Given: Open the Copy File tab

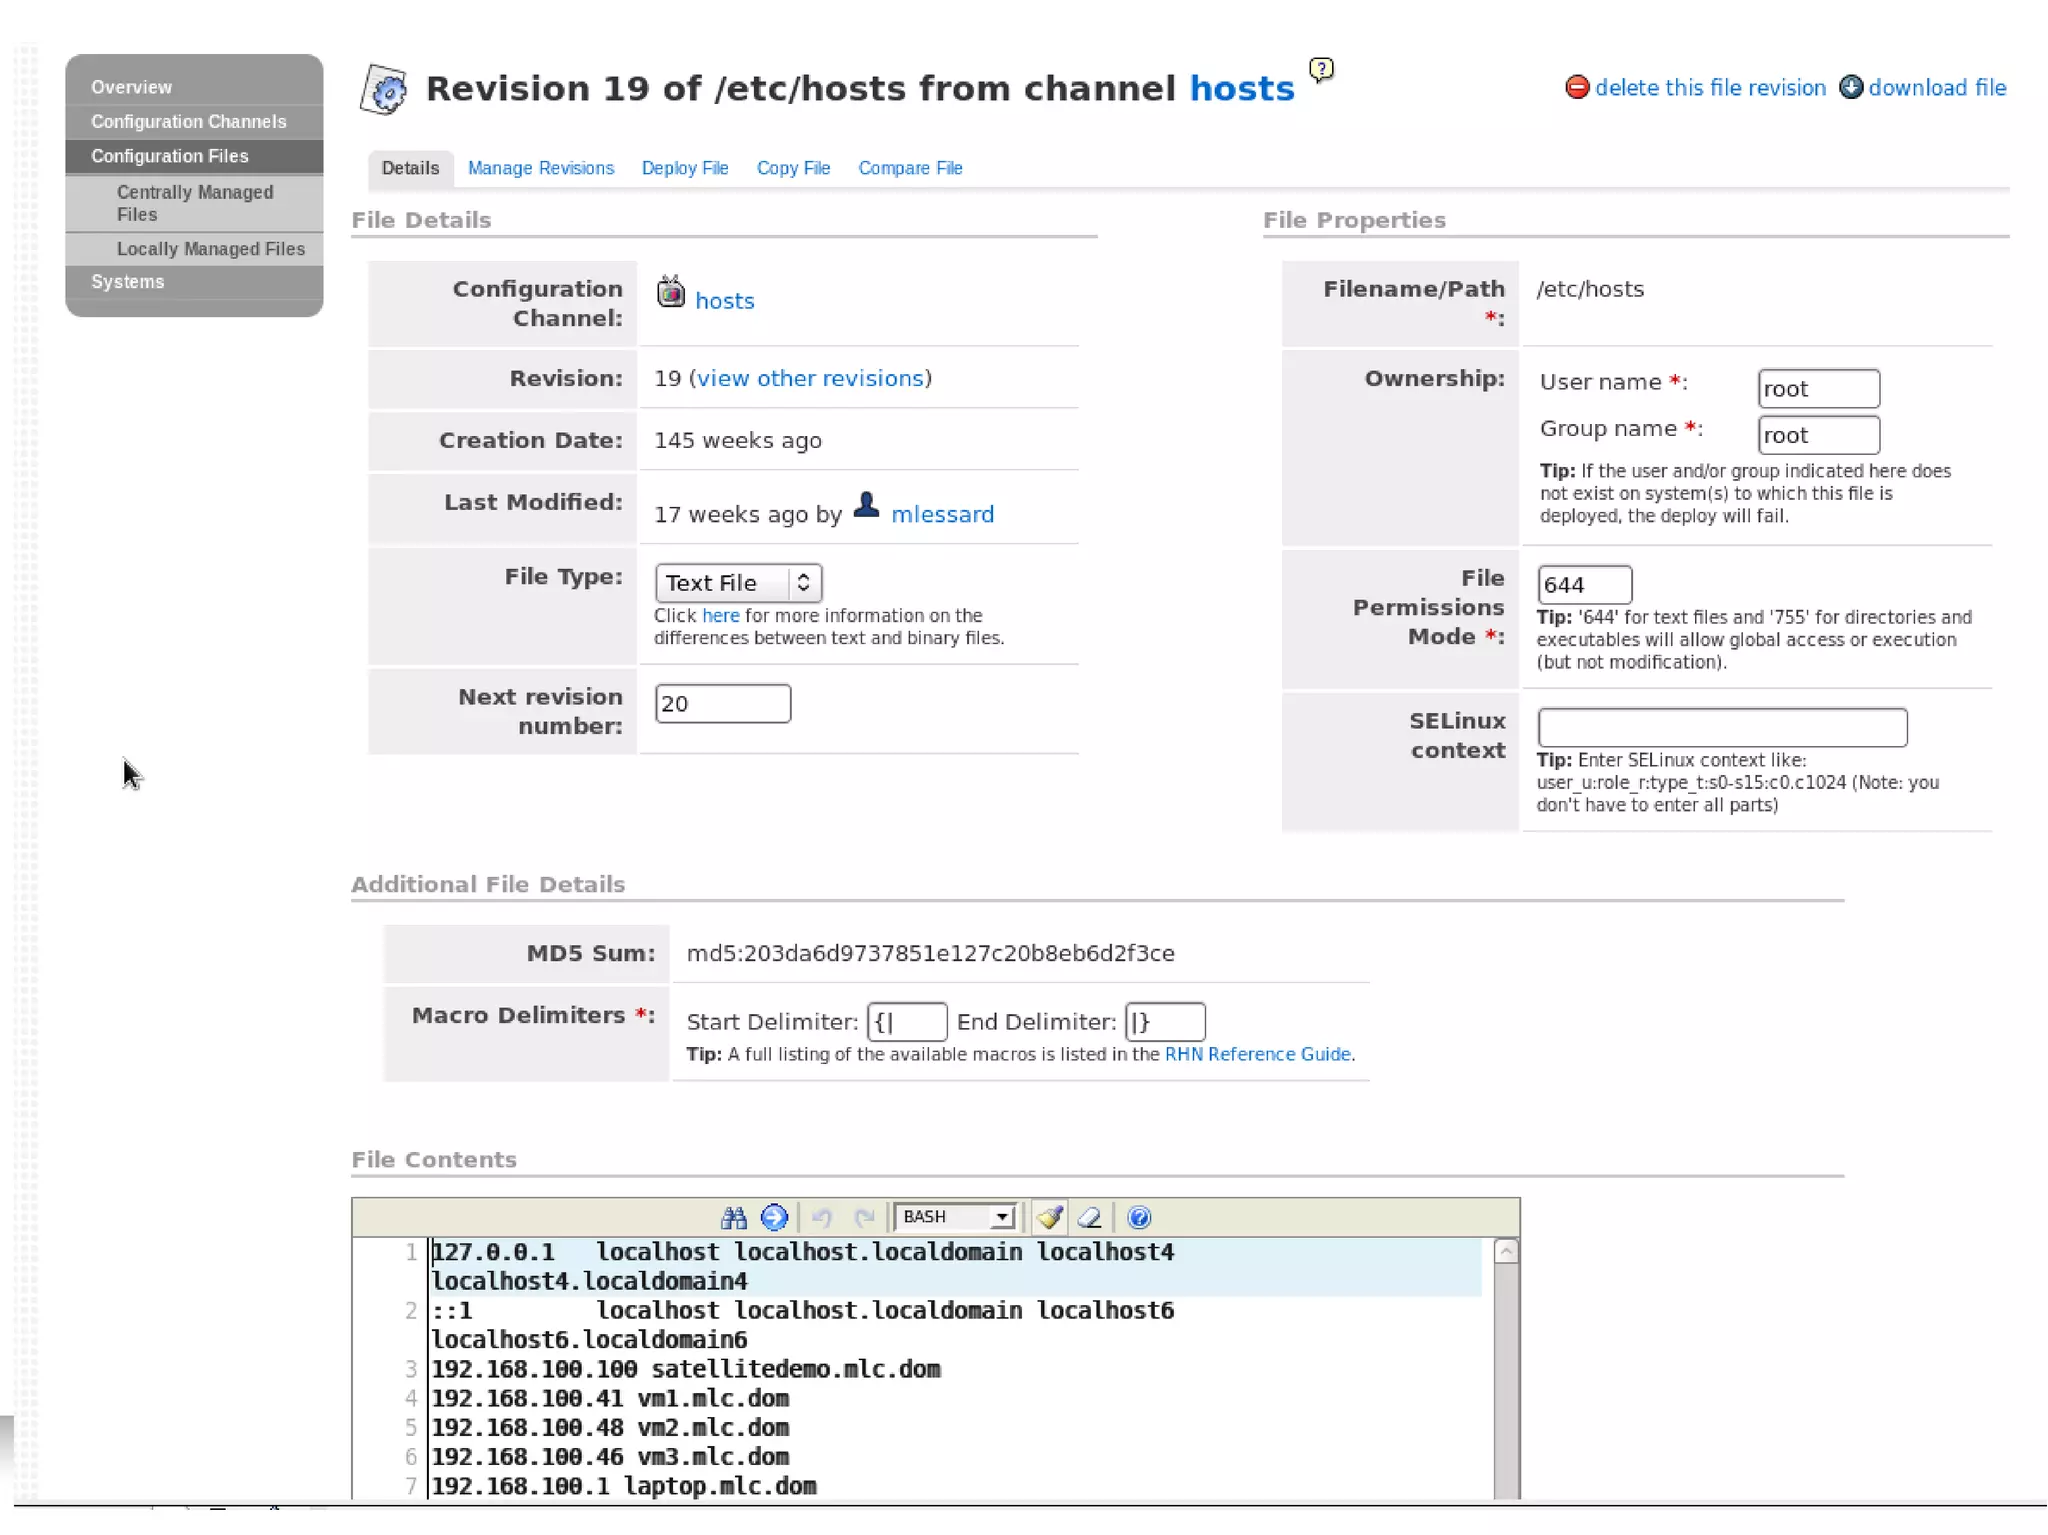Looking at the screenshot, I should (x=793, y=168).
